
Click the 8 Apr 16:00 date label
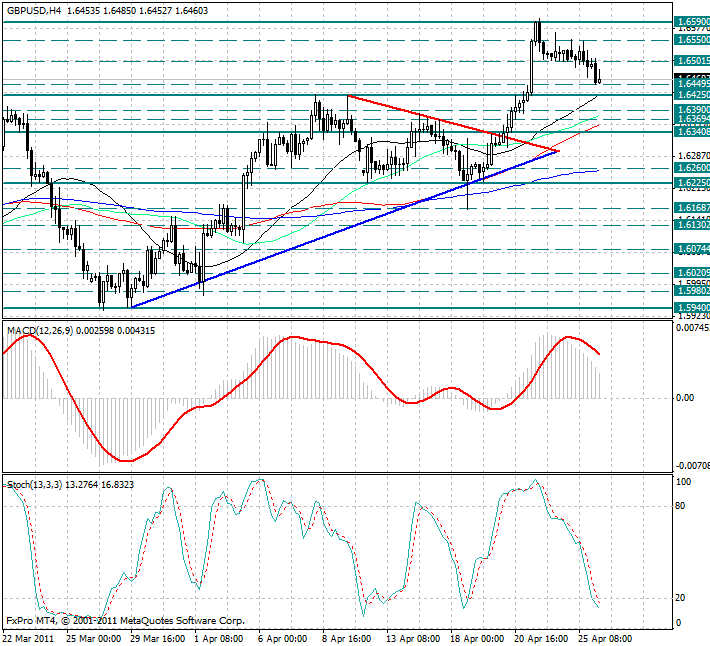(x=347, y=639)
